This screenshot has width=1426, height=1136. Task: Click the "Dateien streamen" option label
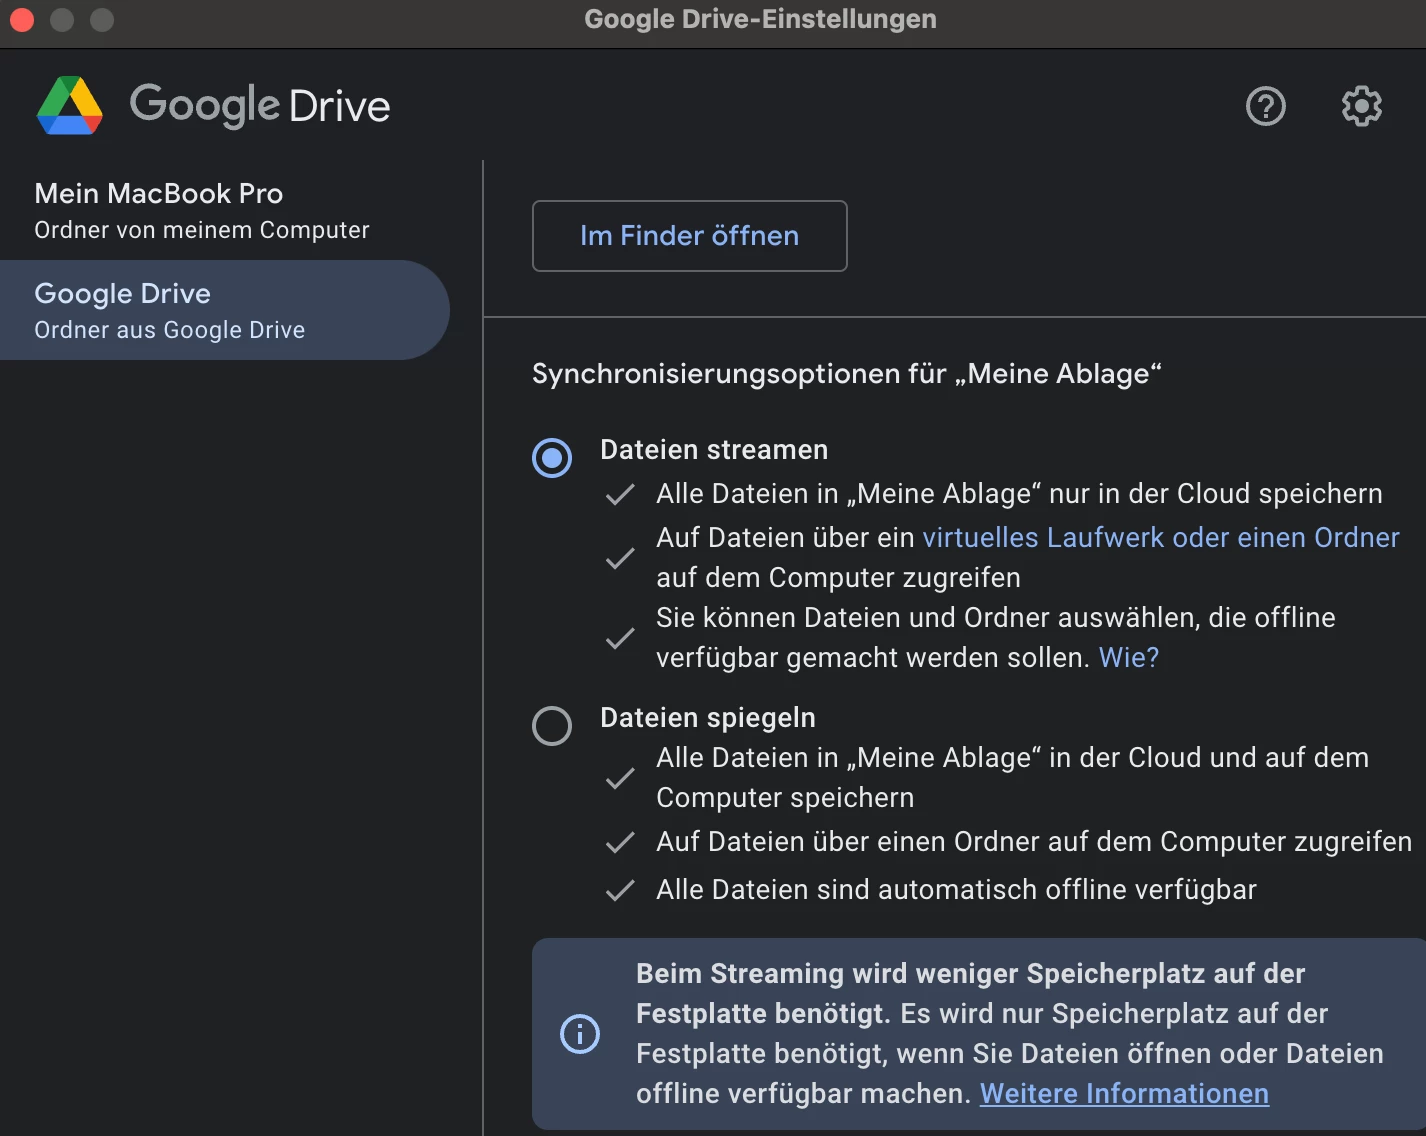[x=714, y=450]
